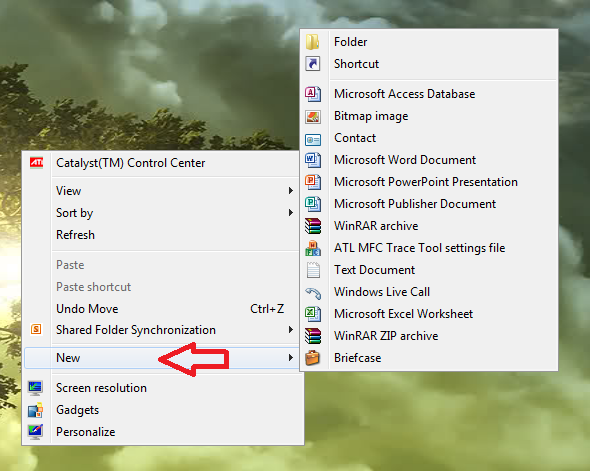Click the Microsoft Word Document icon
This screenshot has height=471, width=590.
(313, 160)
